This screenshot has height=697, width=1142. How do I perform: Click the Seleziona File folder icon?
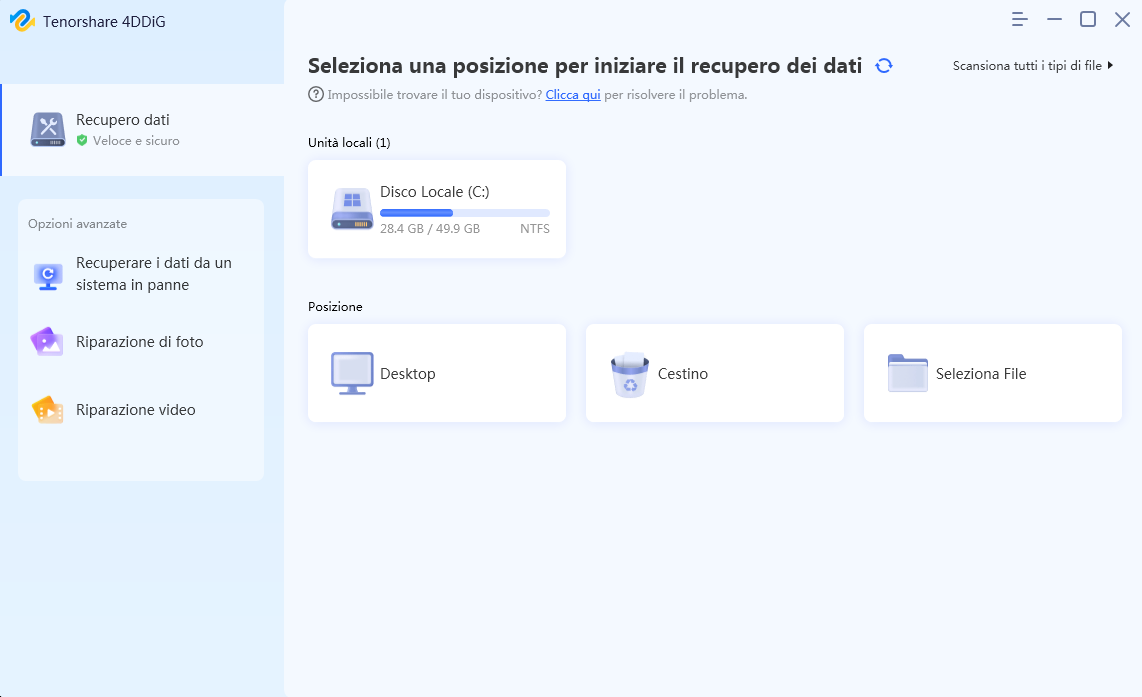907,373
